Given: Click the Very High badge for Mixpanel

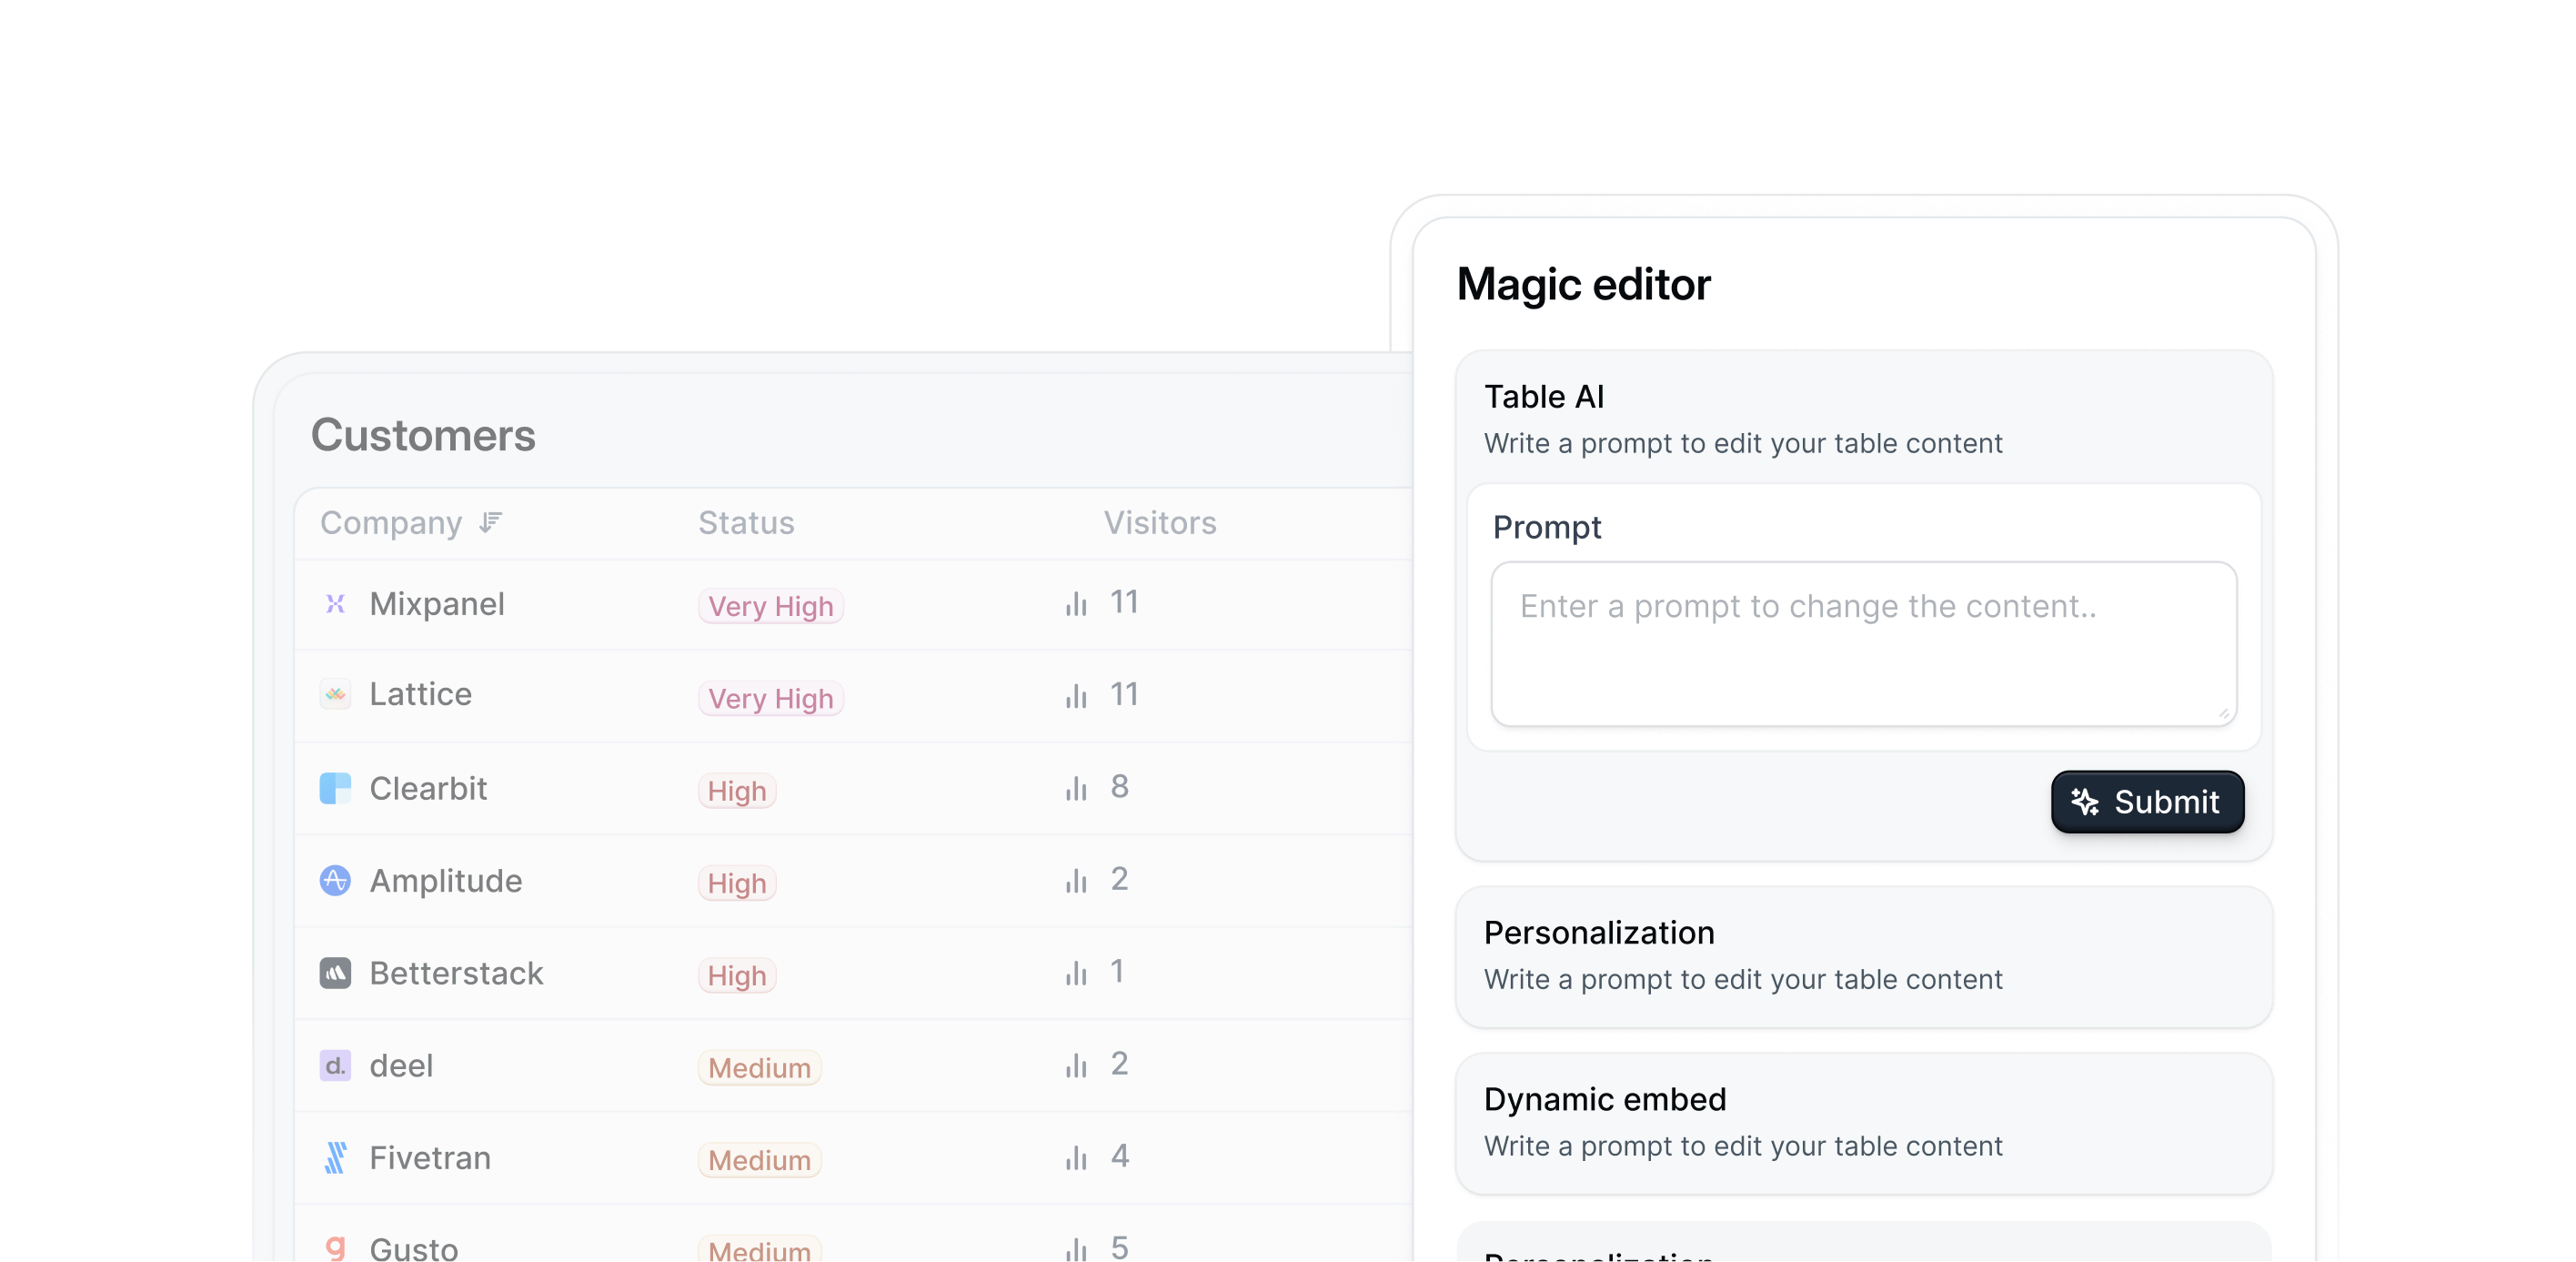Looking at the screenshot, I should tap(770, 606).
